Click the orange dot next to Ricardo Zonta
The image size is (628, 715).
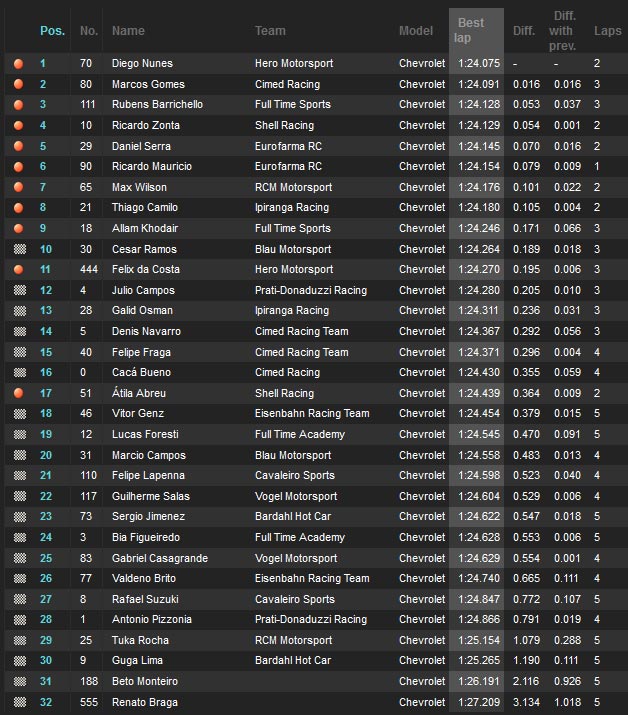pyautogui.click(x=19, y=125)
